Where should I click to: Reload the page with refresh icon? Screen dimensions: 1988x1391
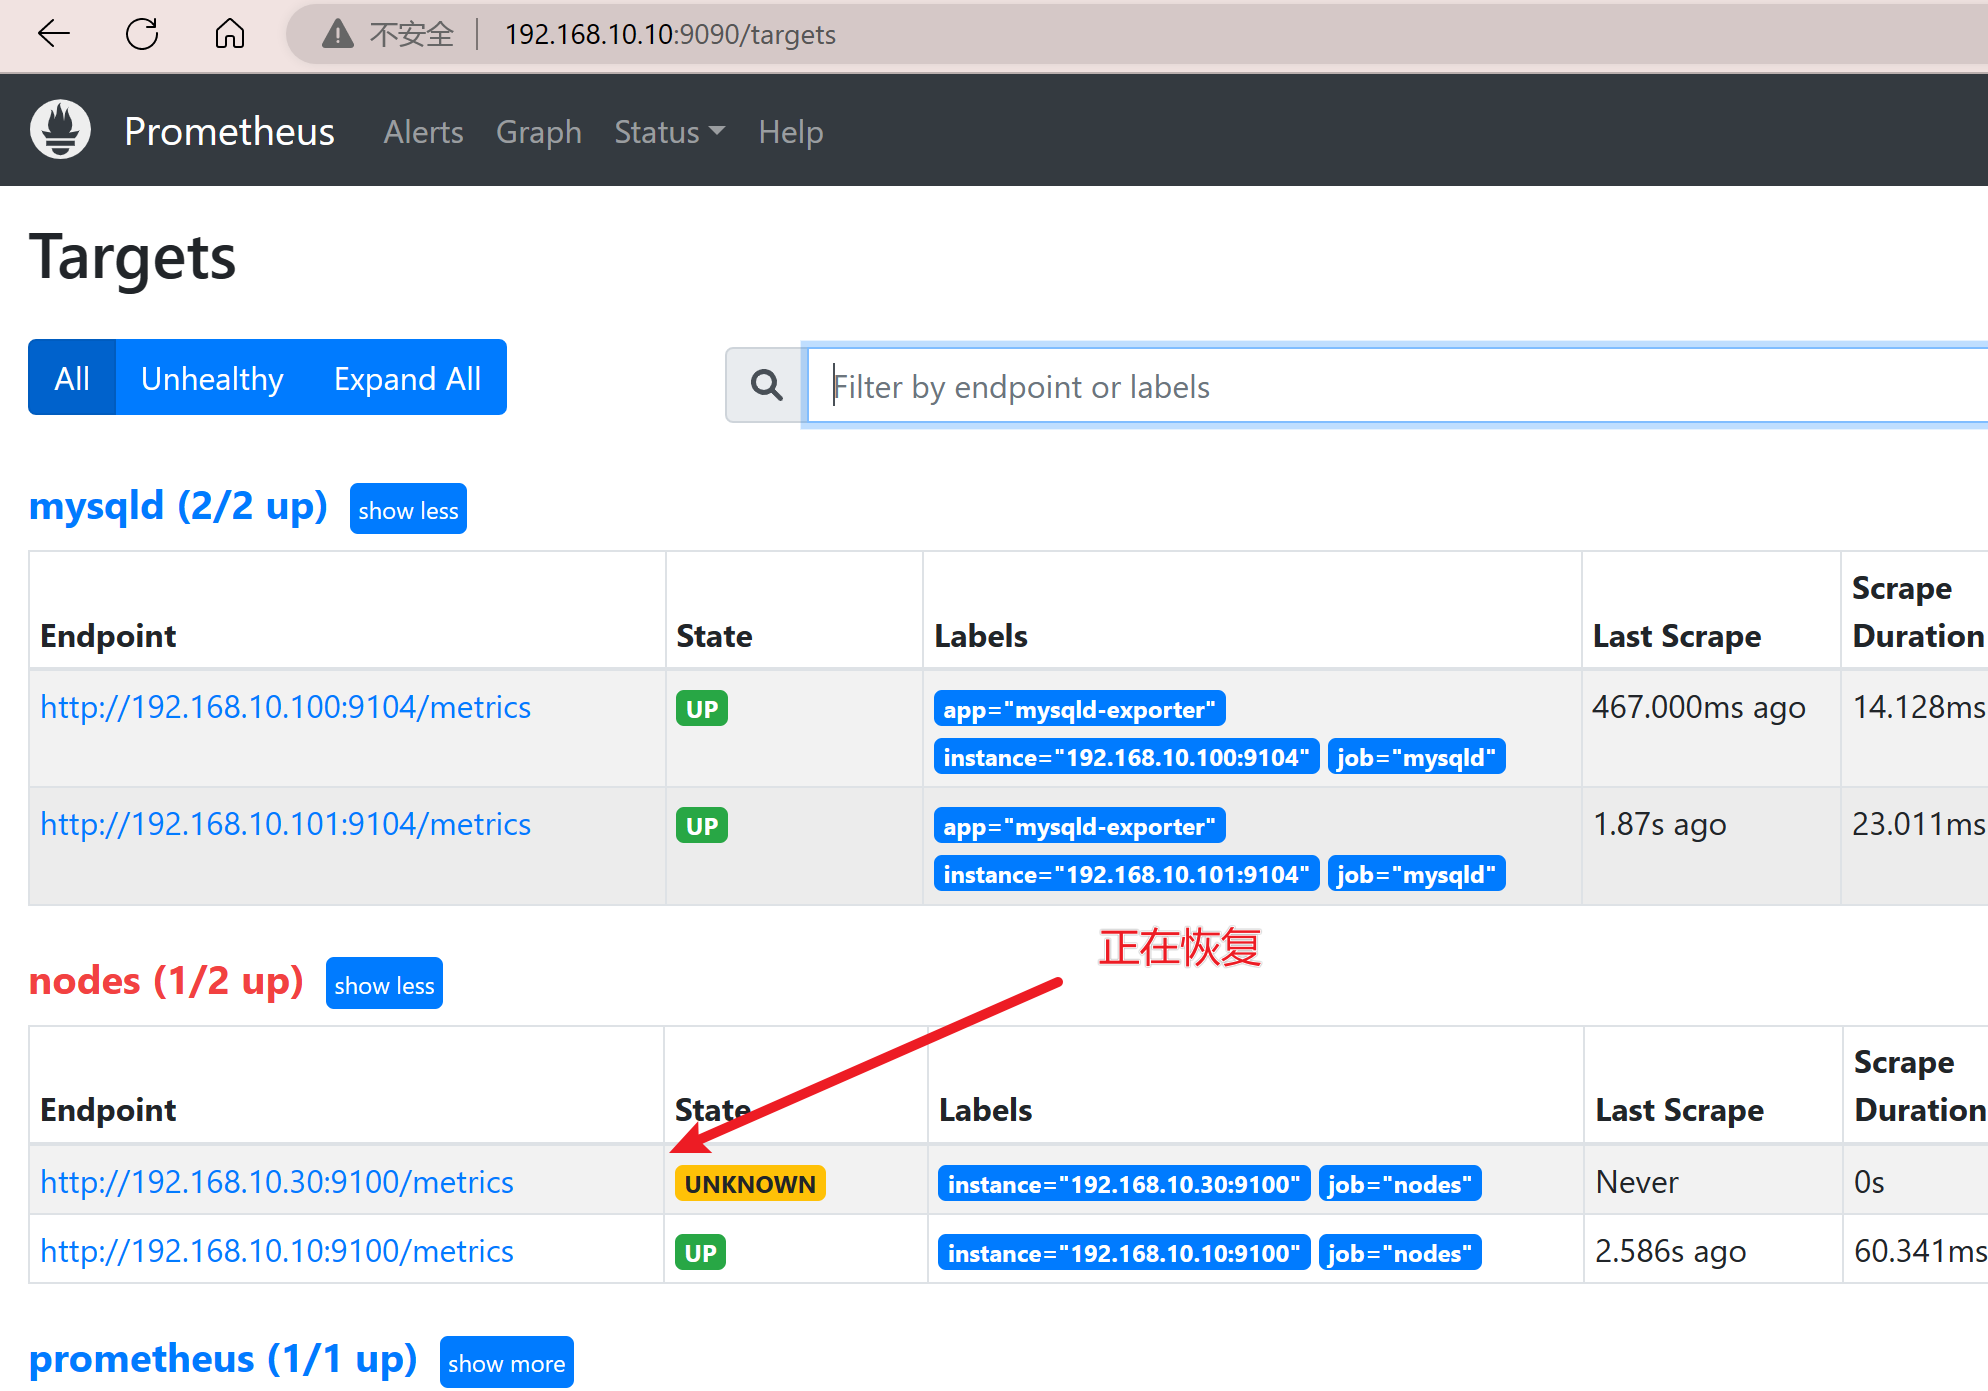(142, 34)
